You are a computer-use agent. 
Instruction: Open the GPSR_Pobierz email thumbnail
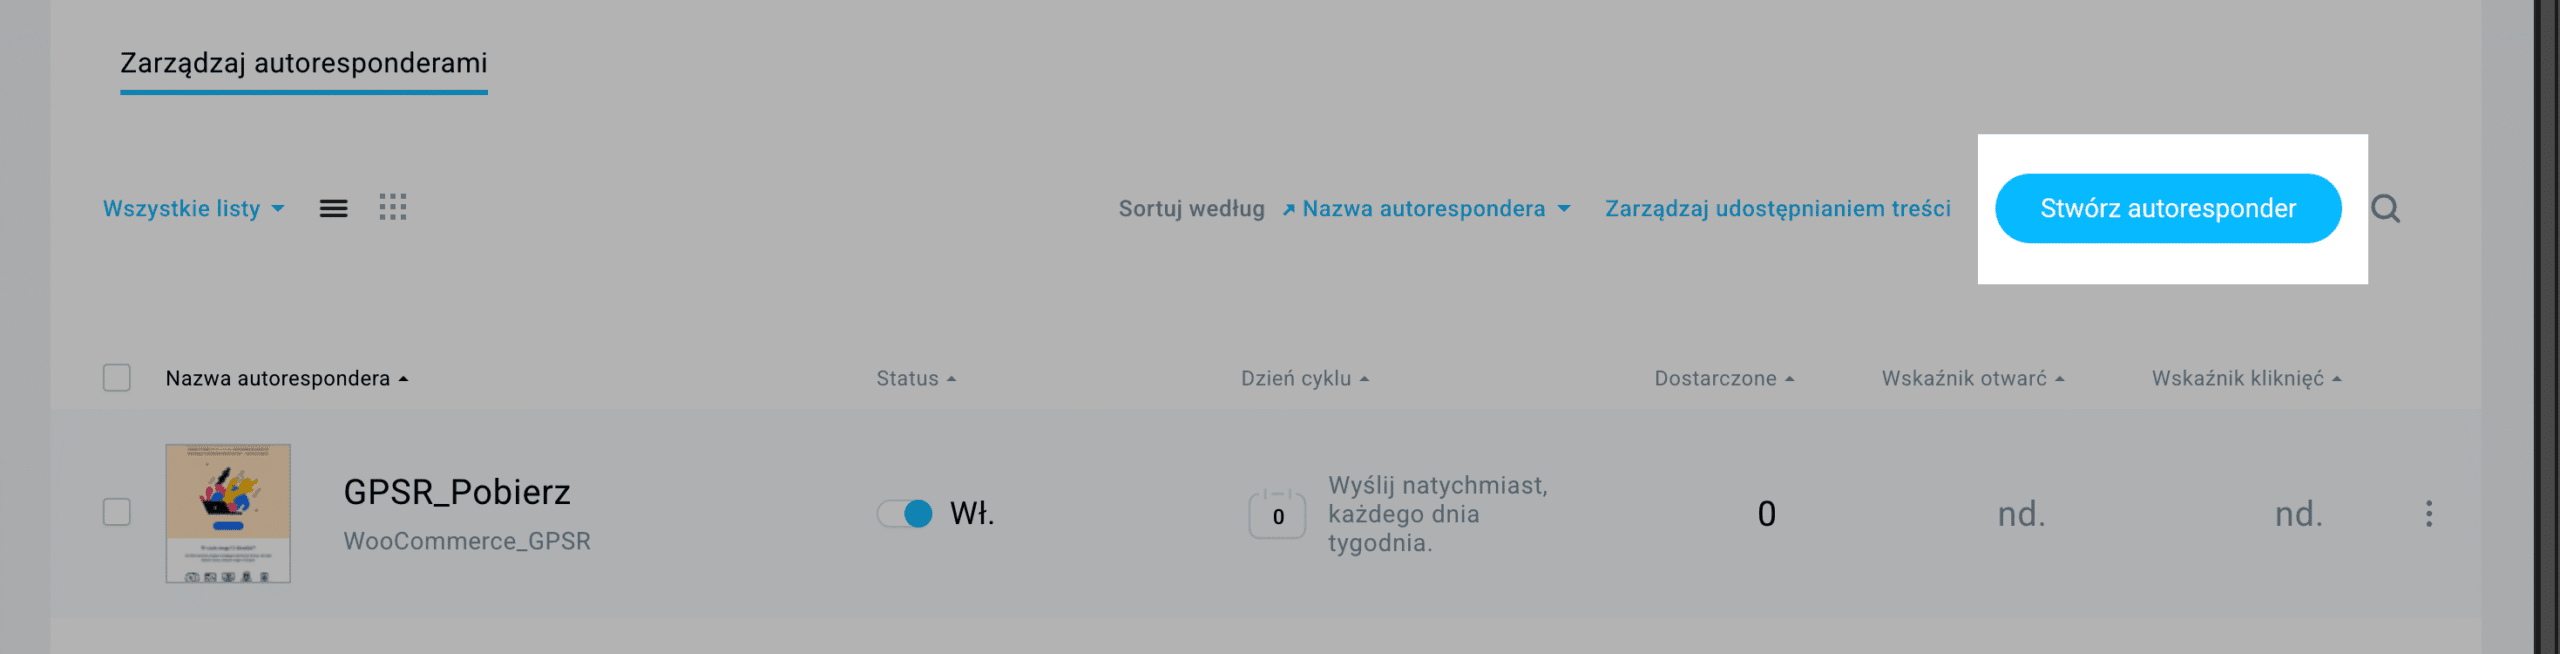click(228, 513)
